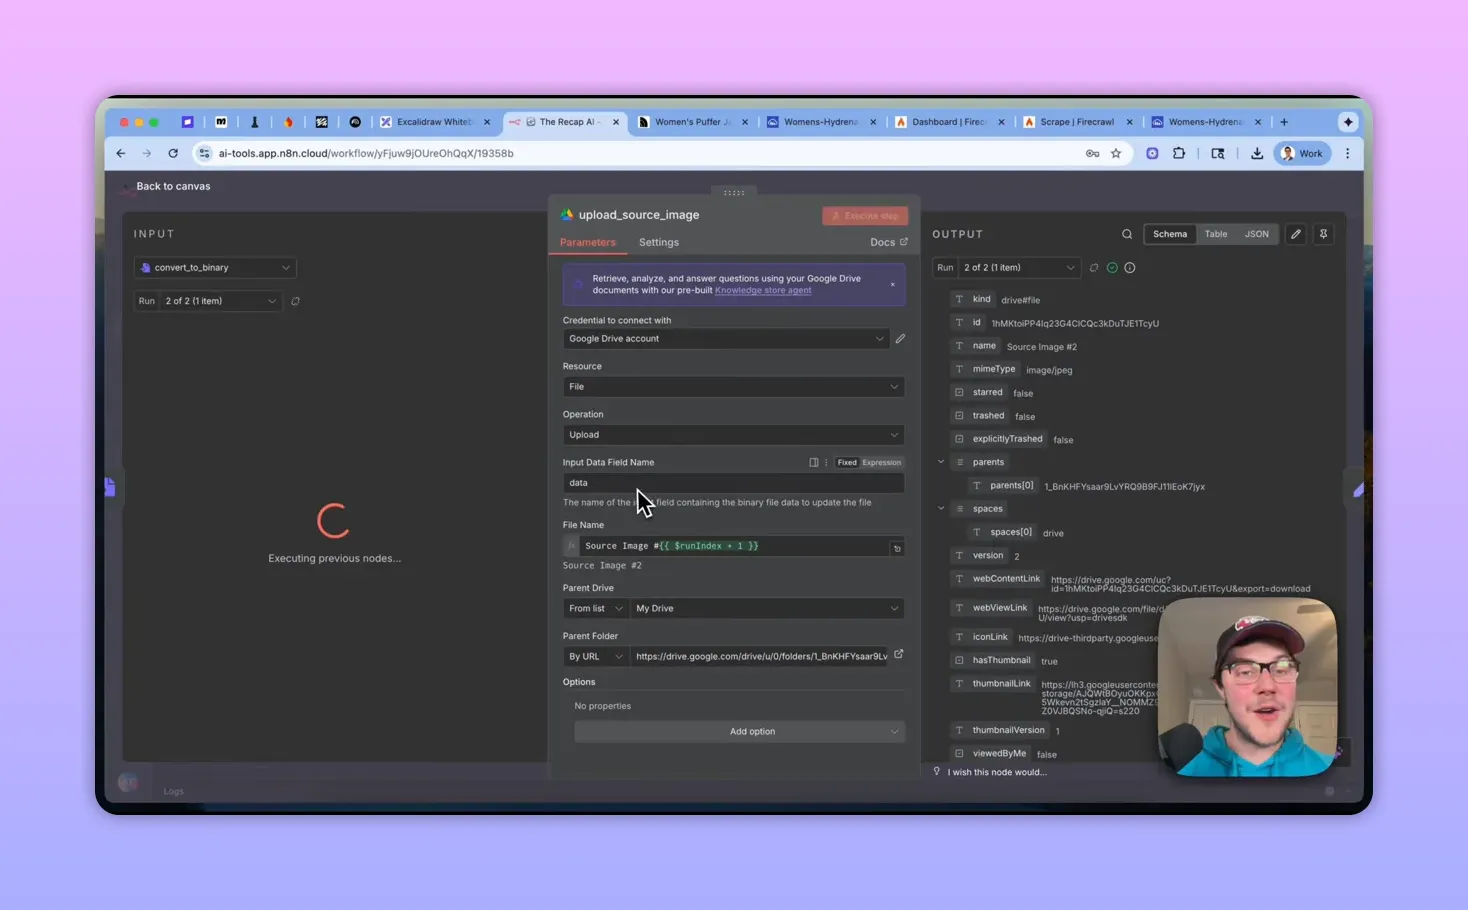Open the parameter options icon beside Fixed toggle
Viewport: 1468px width, 910px height.
(x=826, y=463)
